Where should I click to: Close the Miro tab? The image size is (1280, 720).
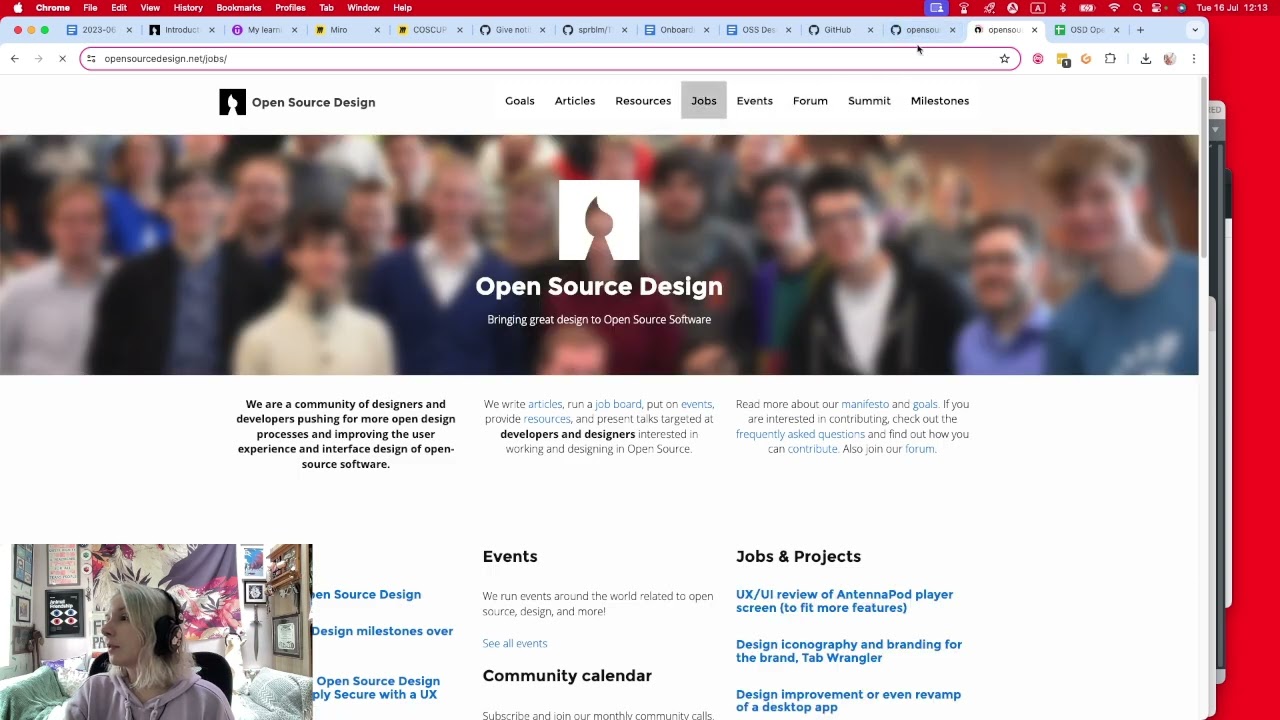(x=377, y=30)
